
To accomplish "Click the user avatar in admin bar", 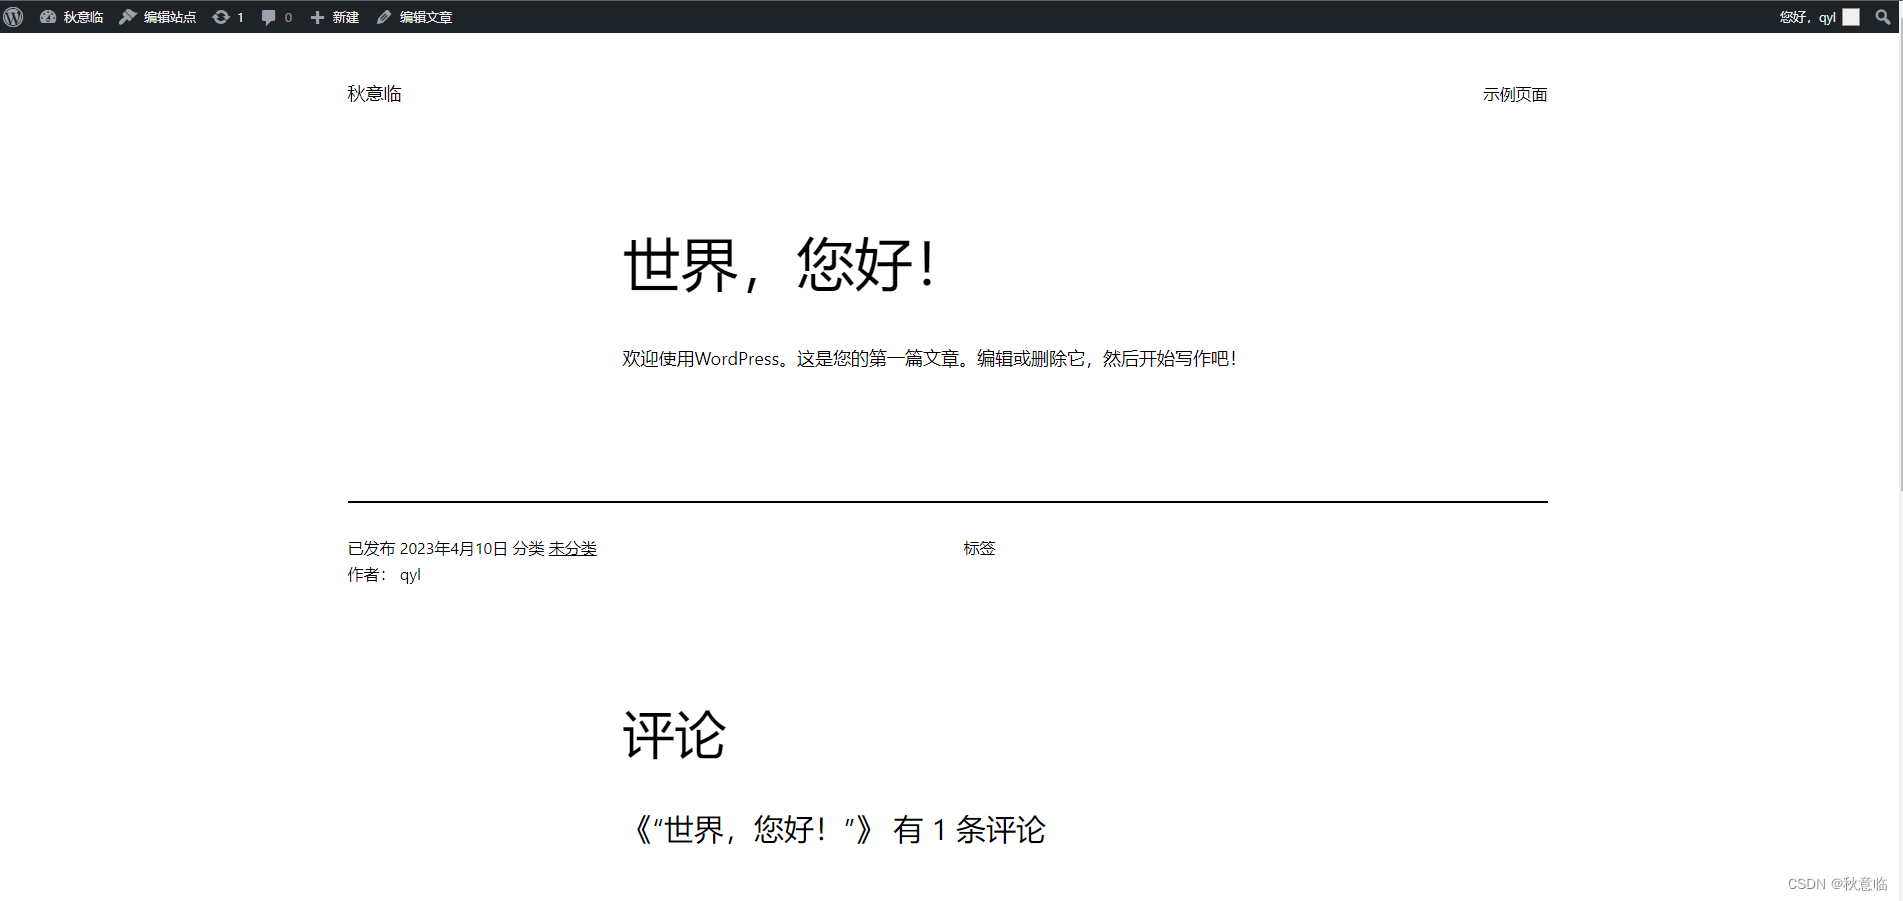I will point(1851,17).
